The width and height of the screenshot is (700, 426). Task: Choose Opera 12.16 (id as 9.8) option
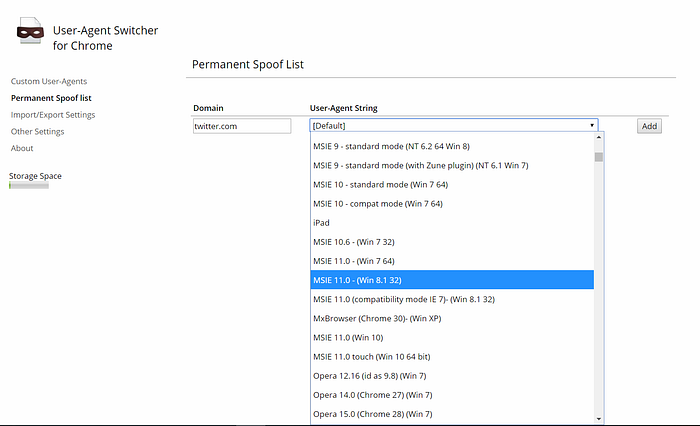click(x=452, y=376)
